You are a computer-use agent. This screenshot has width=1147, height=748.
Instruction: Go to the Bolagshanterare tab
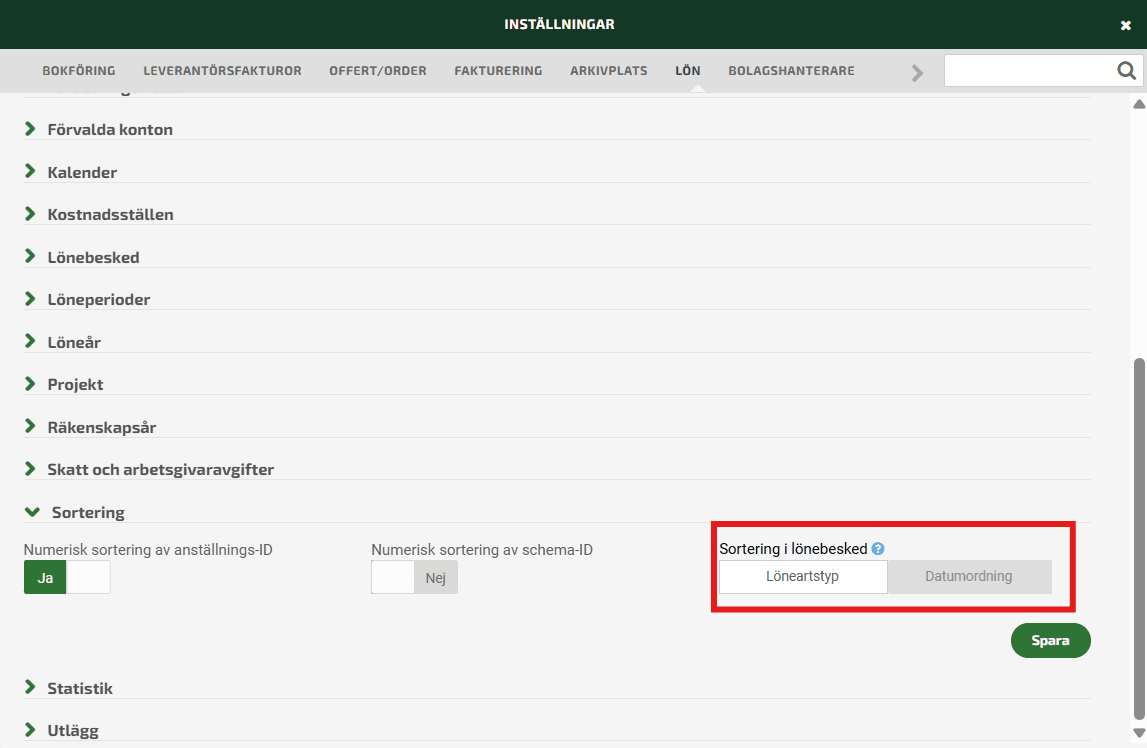791,71
